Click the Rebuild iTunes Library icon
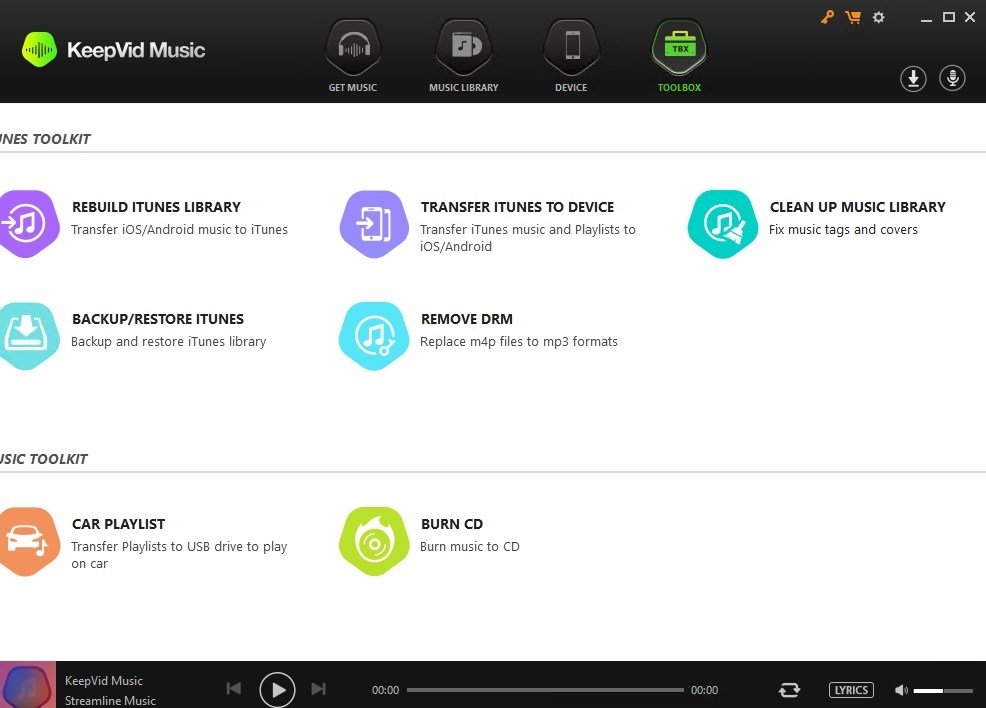Screen dimensions: 986x708 (x=29, y=224)
